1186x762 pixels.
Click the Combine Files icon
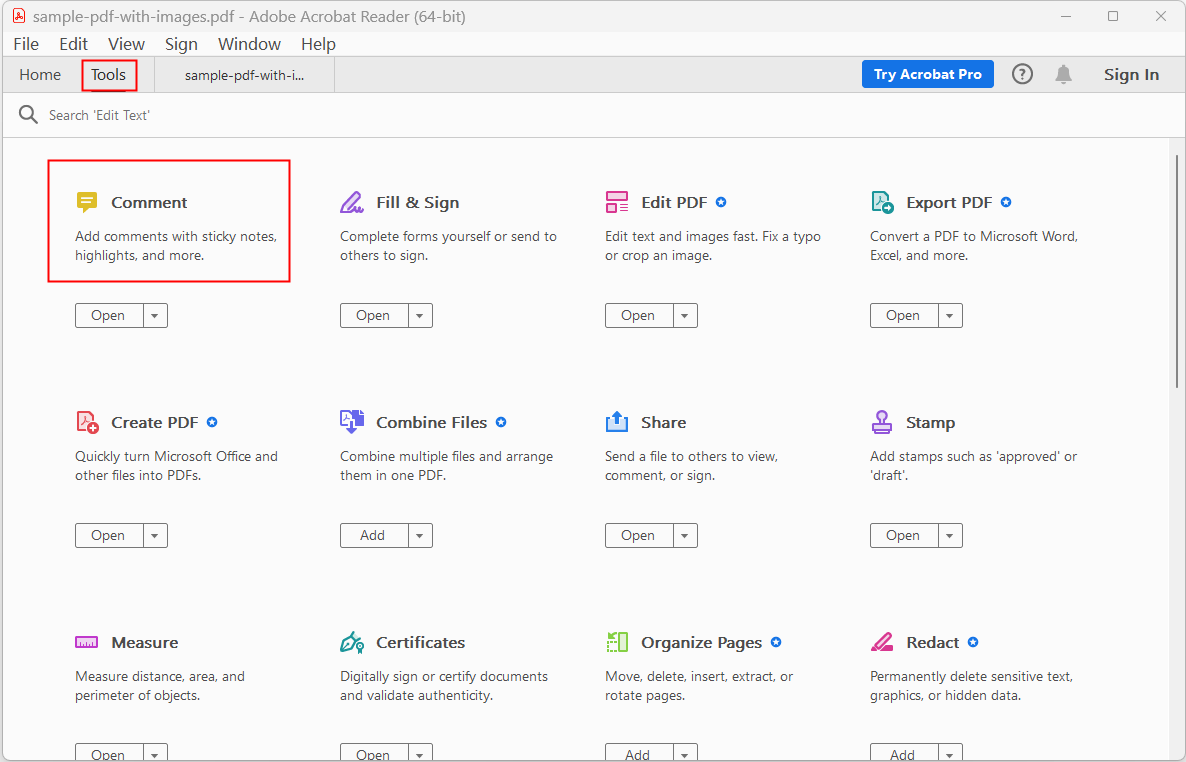coord(352,421)
